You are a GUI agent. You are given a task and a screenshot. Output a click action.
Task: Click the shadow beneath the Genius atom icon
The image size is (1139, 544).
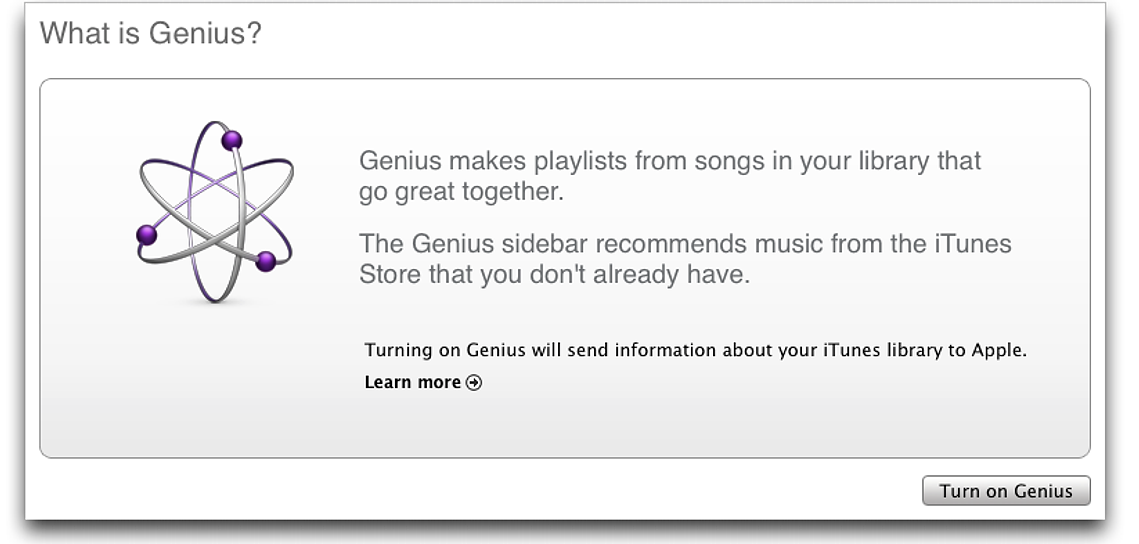click(215, 301)
